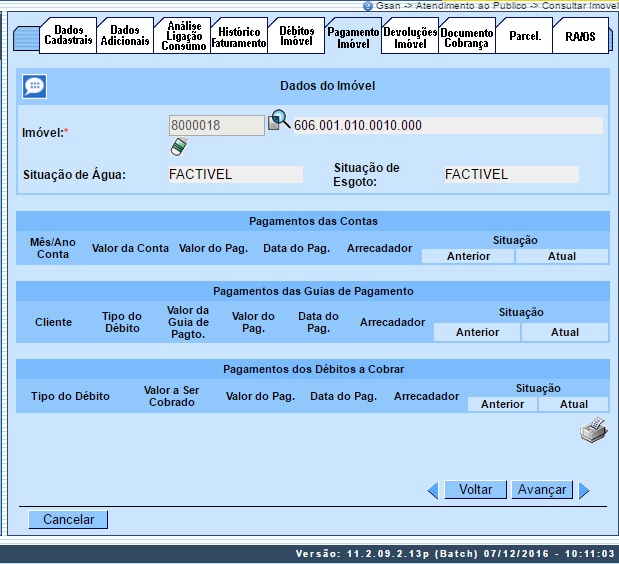Open the Devoluções Imóvel tab
619x564 pixels.
[410, 37]
